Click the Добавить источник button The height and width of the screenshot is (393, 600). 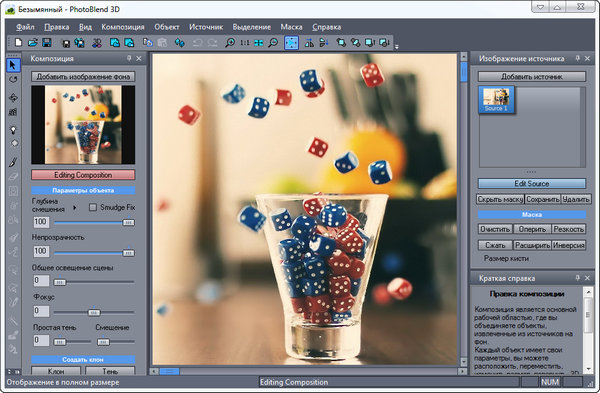pyautogui.click(x=532, y=77)
